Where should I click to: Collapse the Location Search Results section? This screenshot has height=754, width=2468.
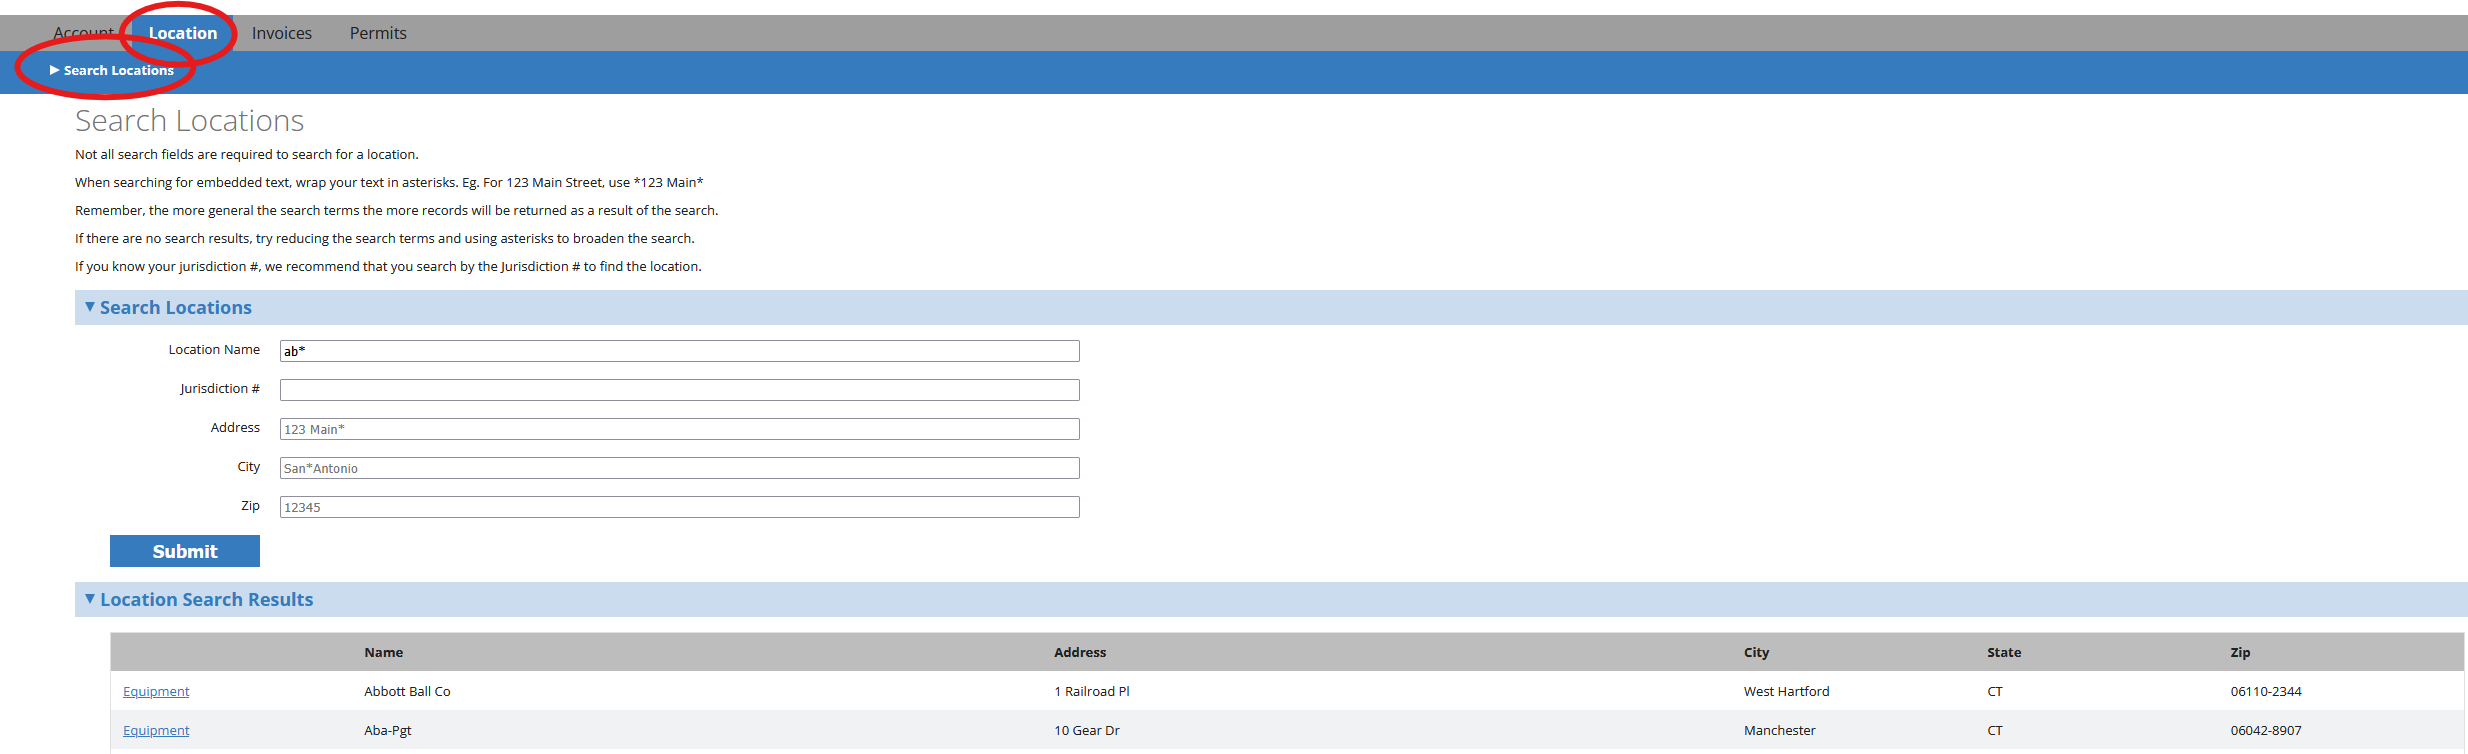point(206,600)
